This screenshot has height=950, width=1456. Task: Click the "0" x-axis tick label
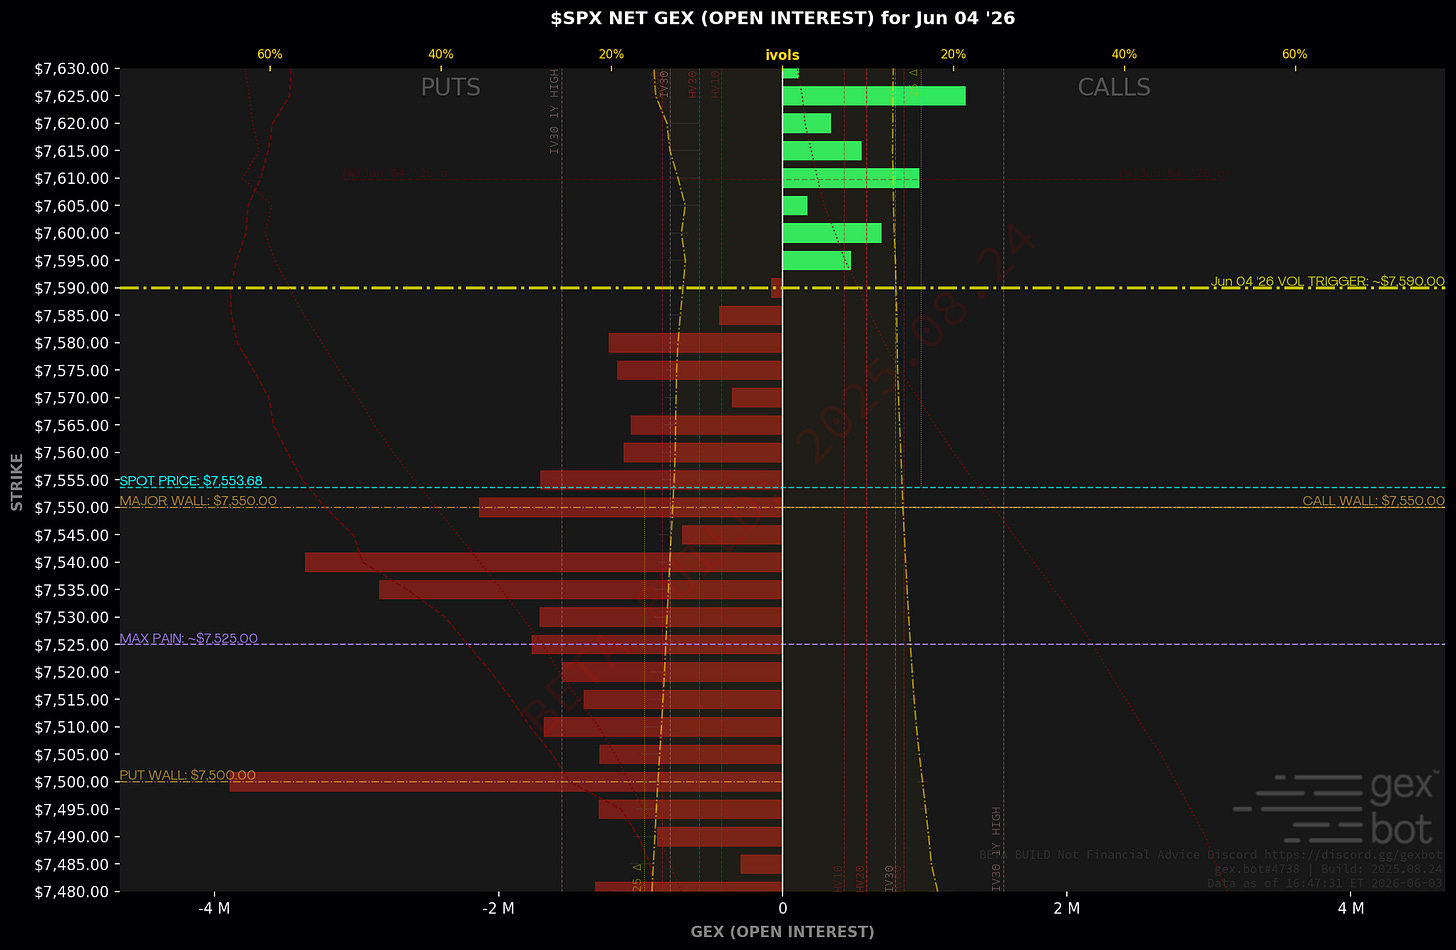(x=782, y=908)
